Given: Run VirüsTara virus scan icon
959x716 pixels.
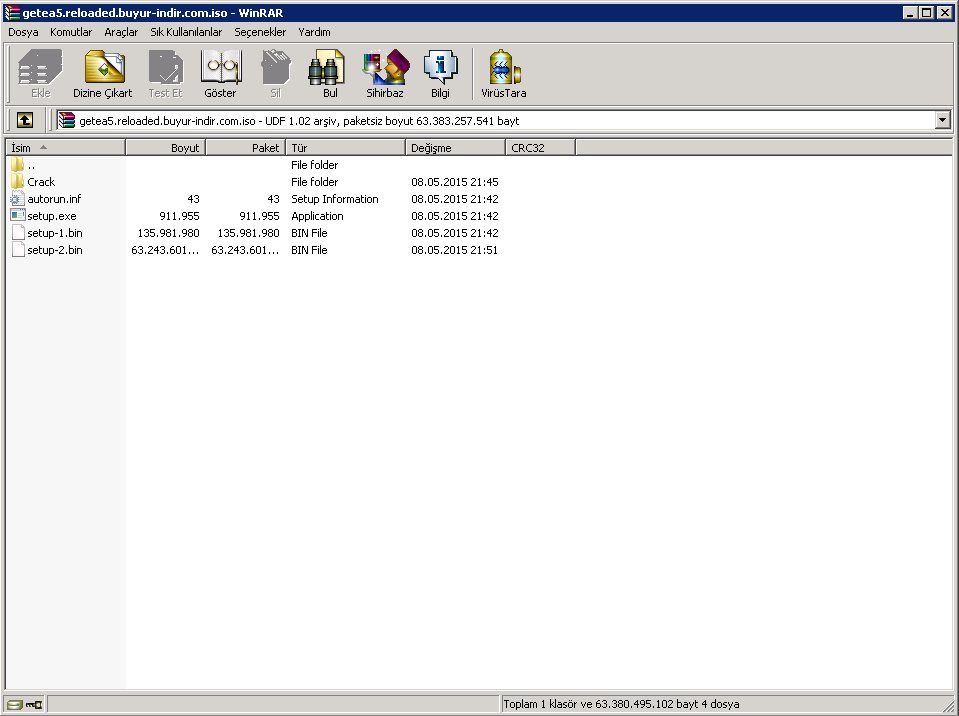Looking at the screenshot, I should pos(505,67).
